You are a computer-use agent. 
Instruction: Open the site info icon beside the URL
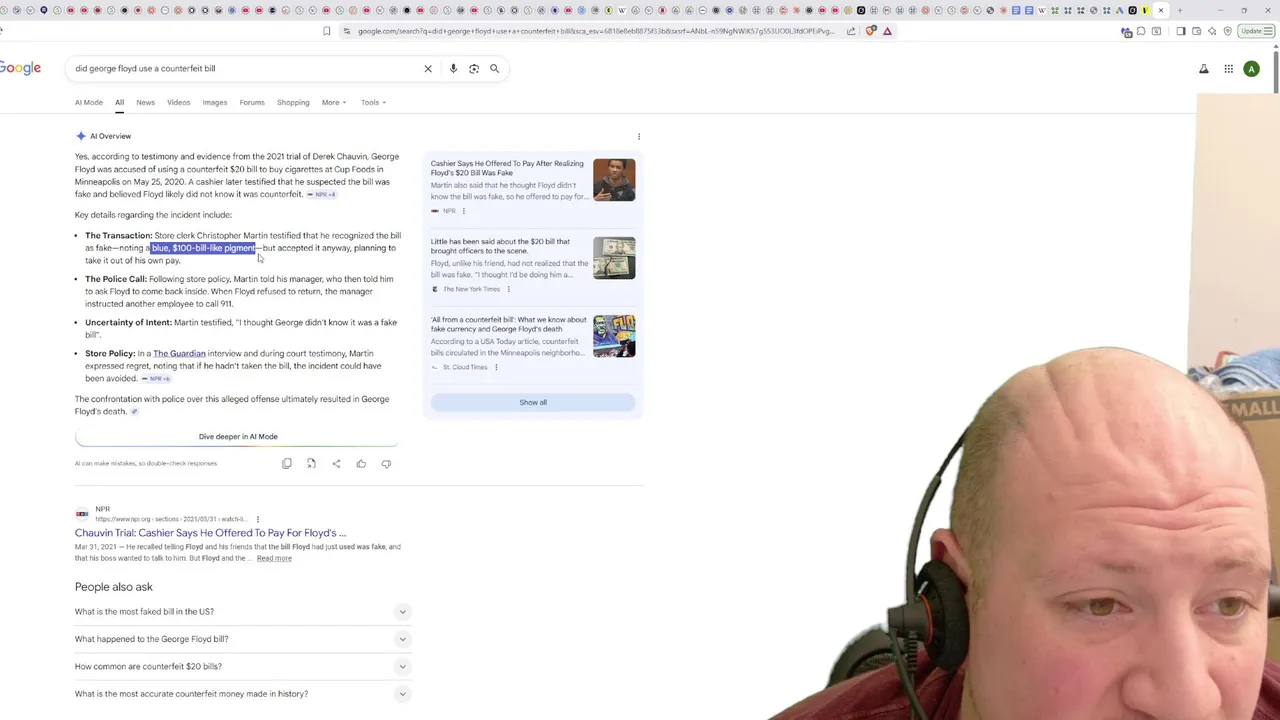(347, 31)
